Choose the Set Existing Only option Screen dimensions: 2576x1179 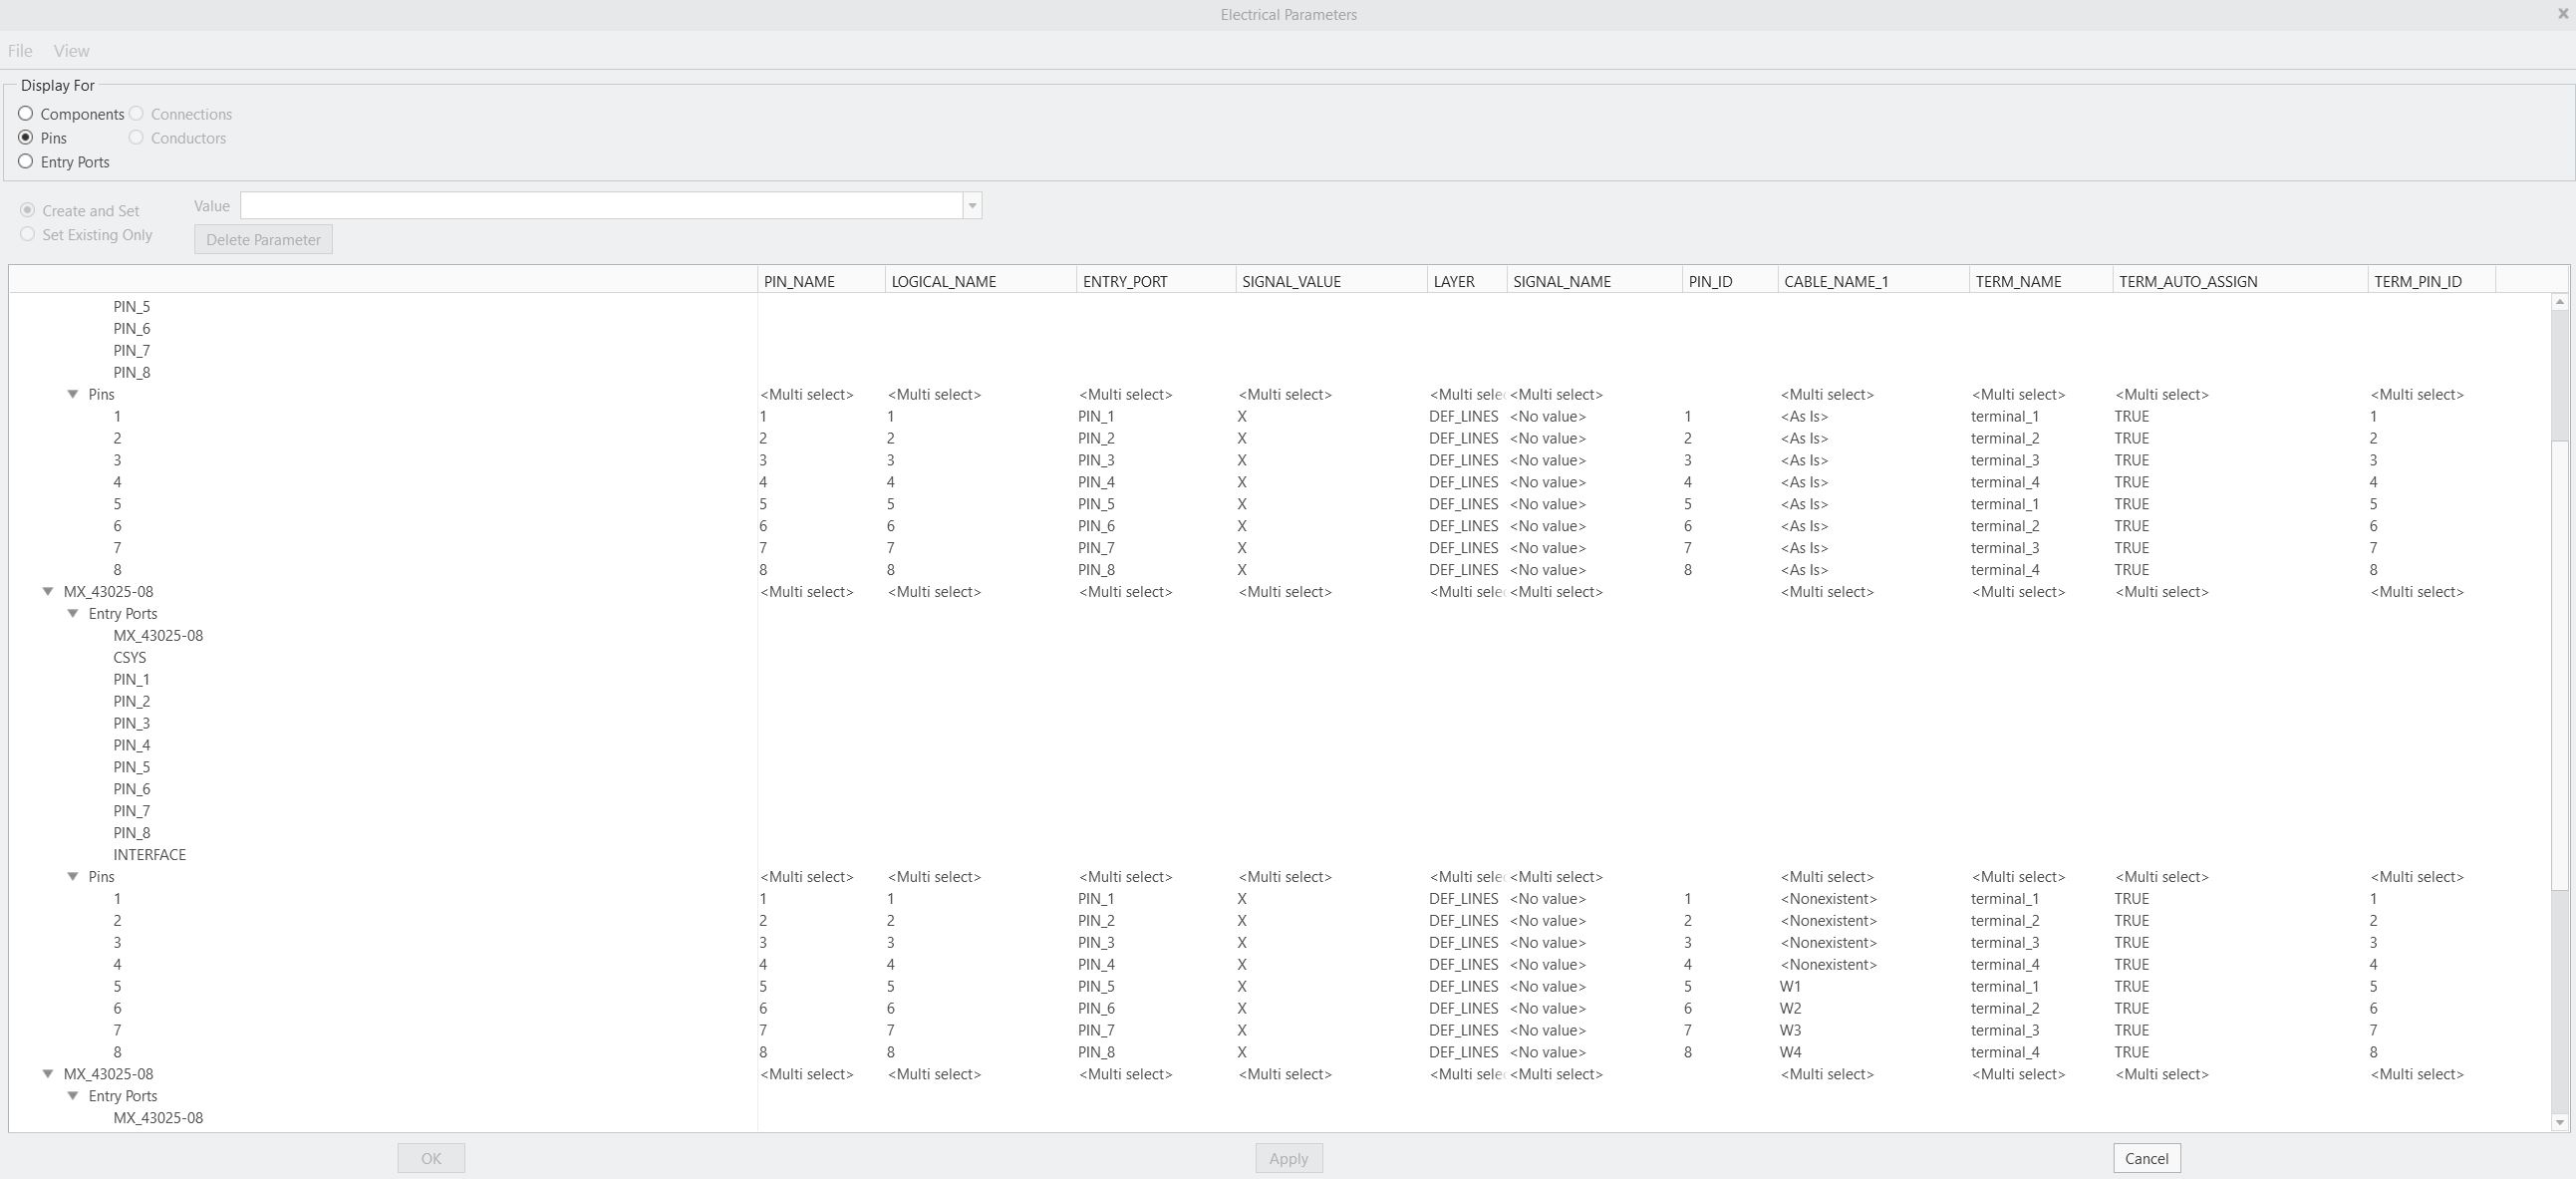(x=27, y=234)
